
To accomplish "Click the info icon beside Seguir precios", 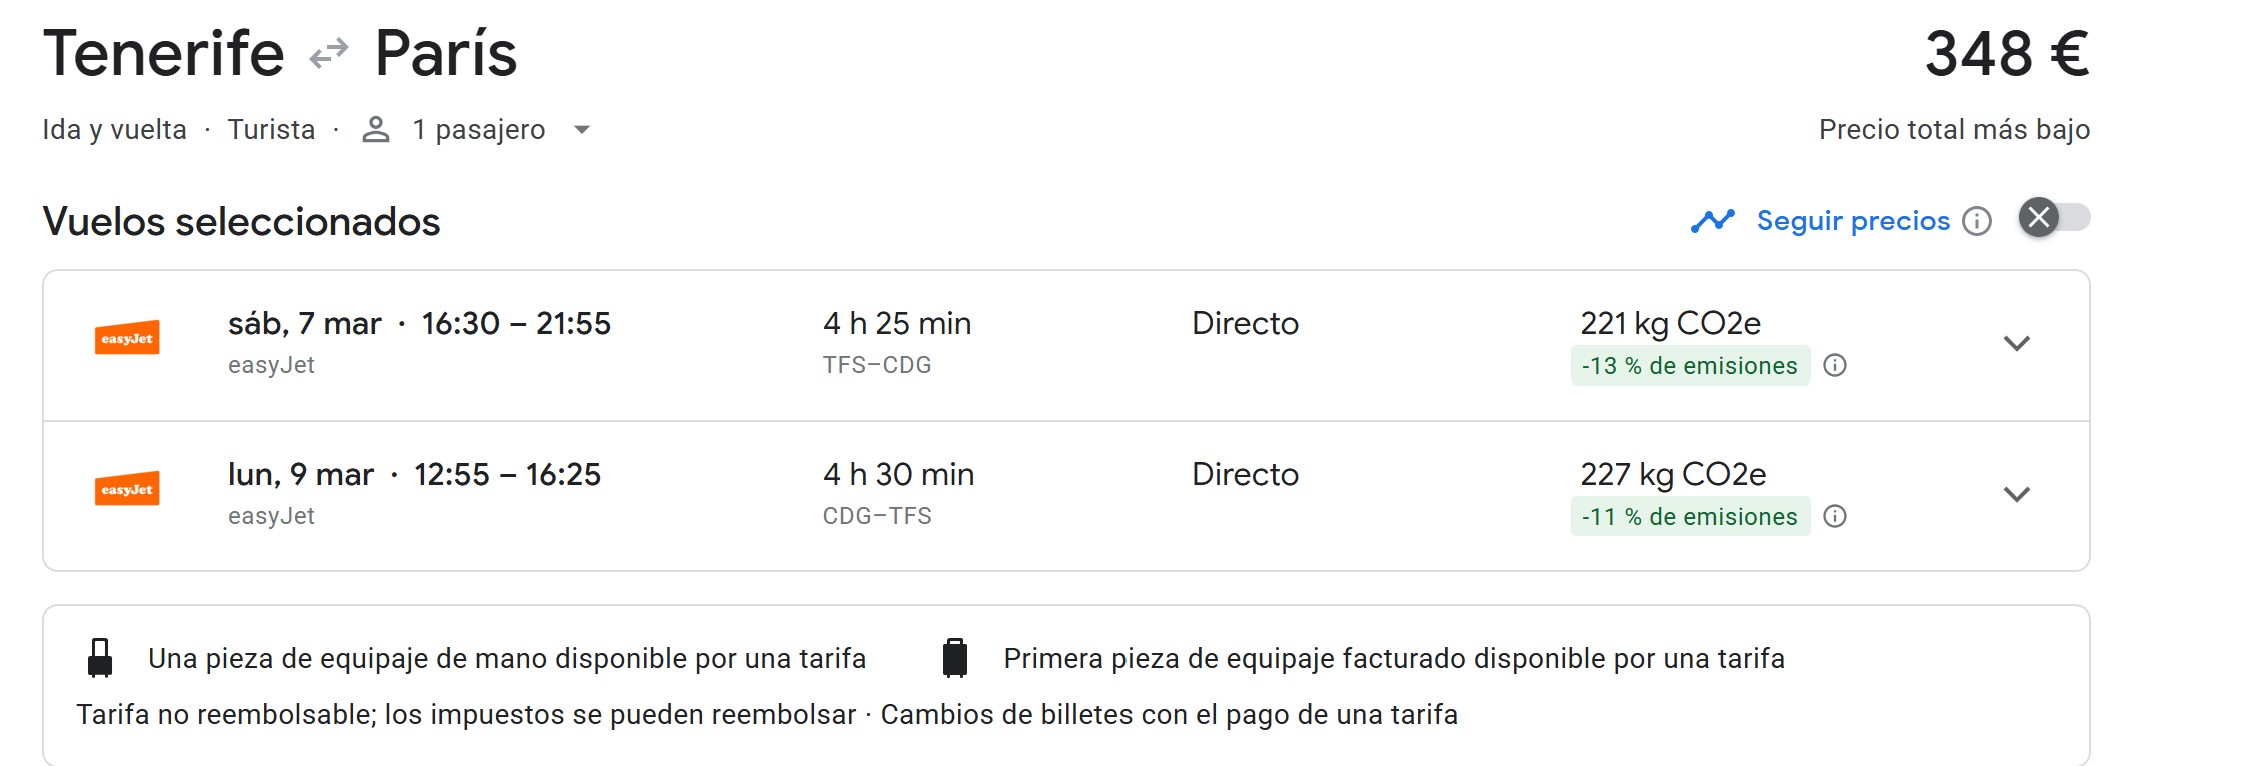I will [1976, 221].
